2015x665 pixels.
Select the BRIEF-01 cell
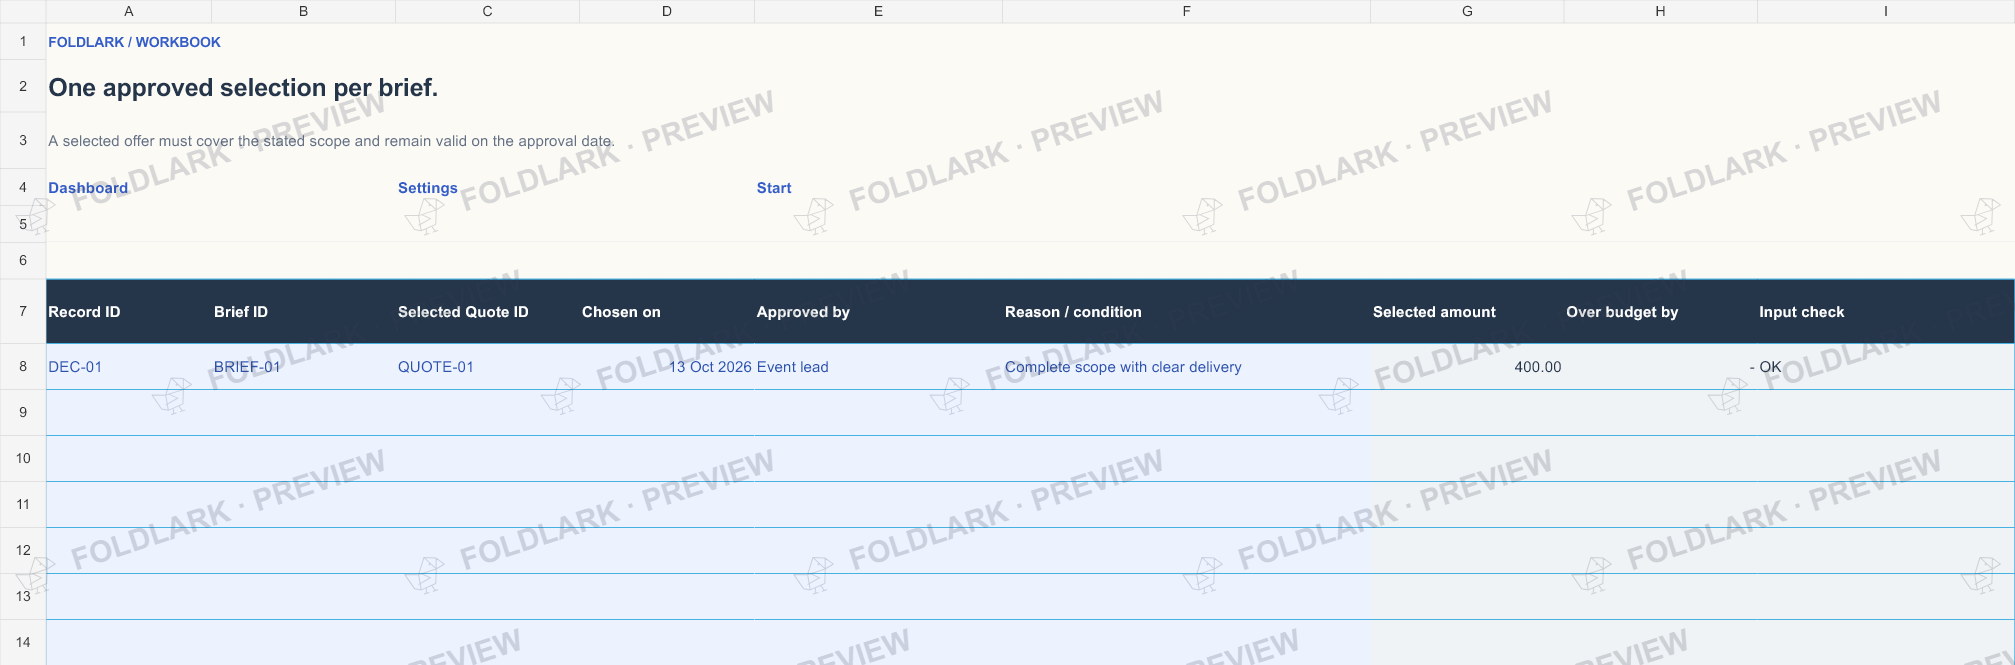304,367
